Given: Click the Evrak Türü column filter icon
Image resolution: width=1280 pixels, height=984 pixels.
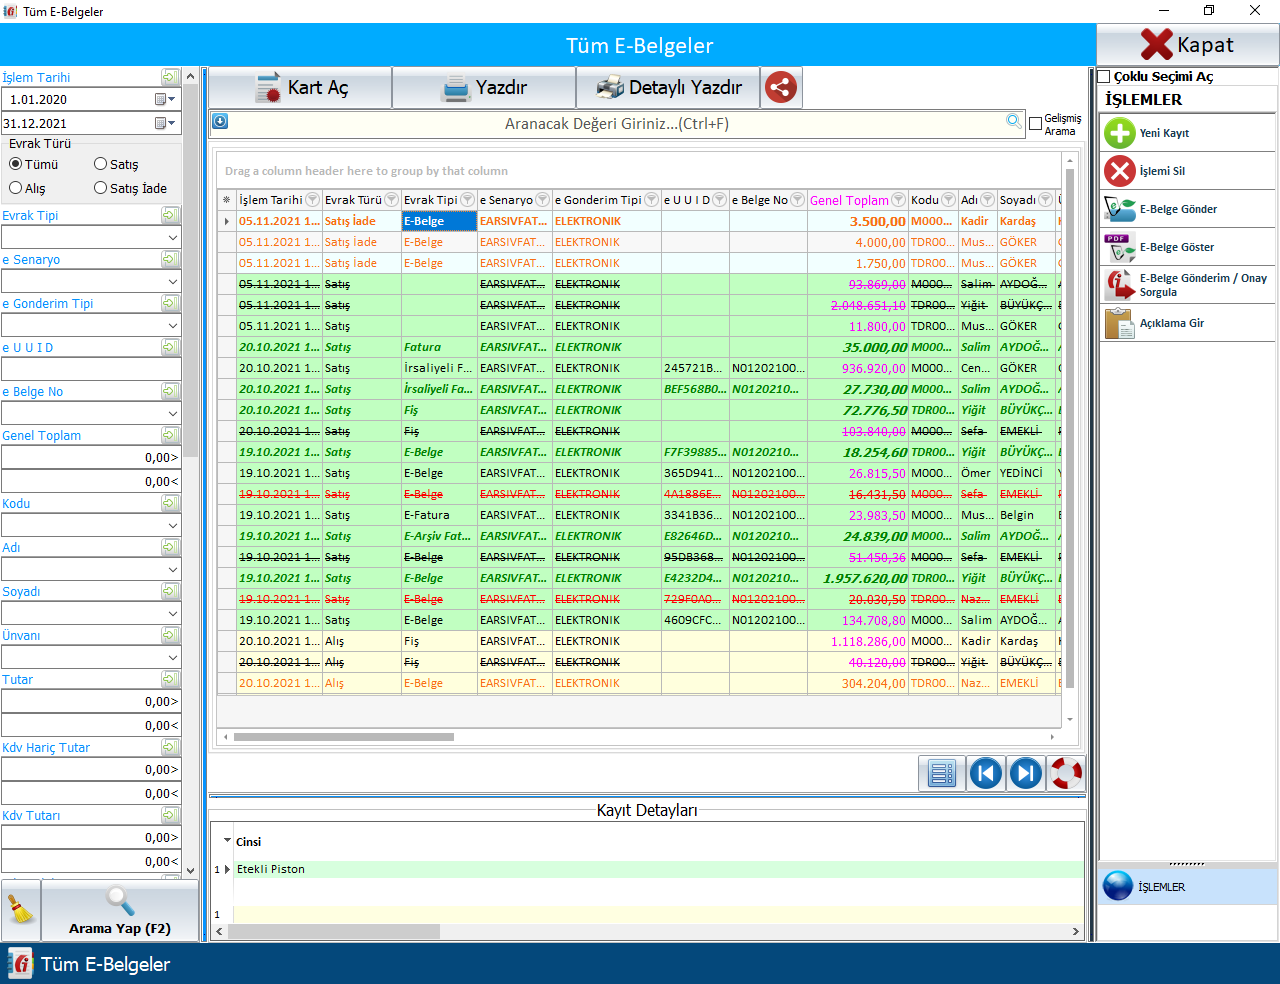Looking at the screenshot, I should coord(392,200).
